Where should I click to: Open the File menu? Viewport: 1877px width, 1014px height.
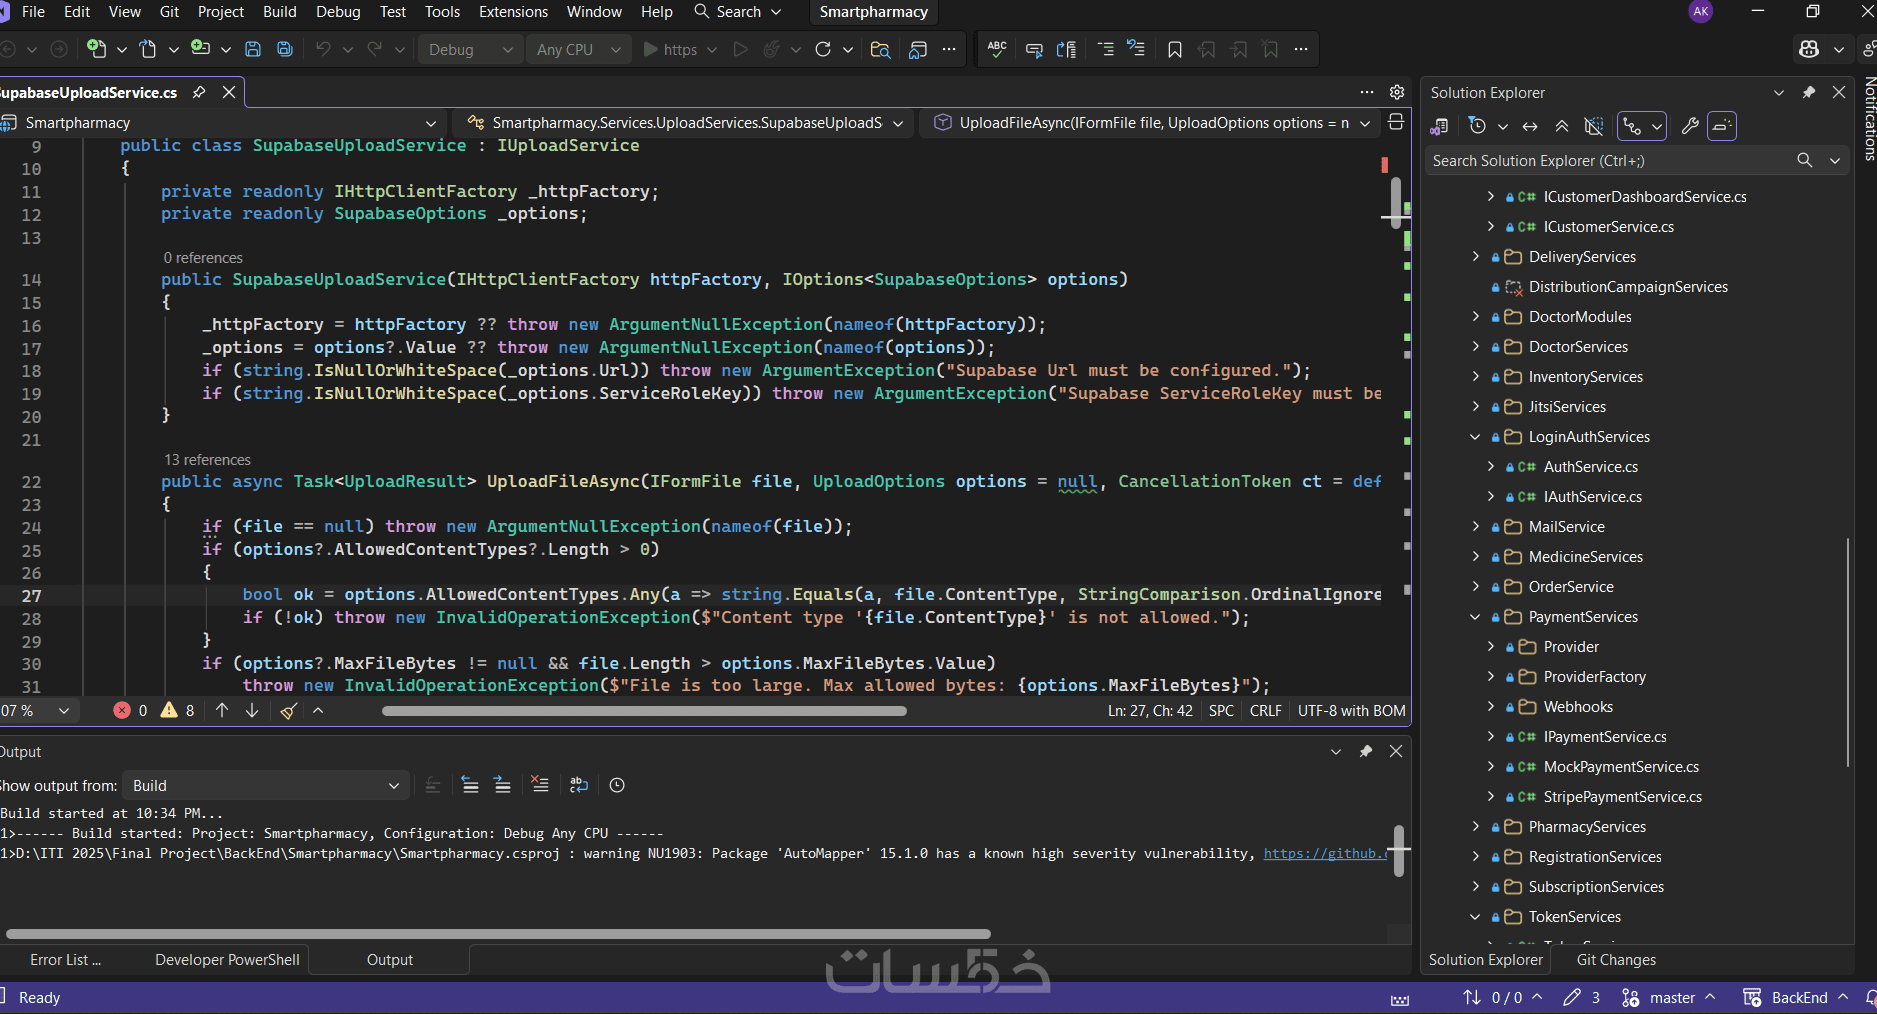point(33,12)
